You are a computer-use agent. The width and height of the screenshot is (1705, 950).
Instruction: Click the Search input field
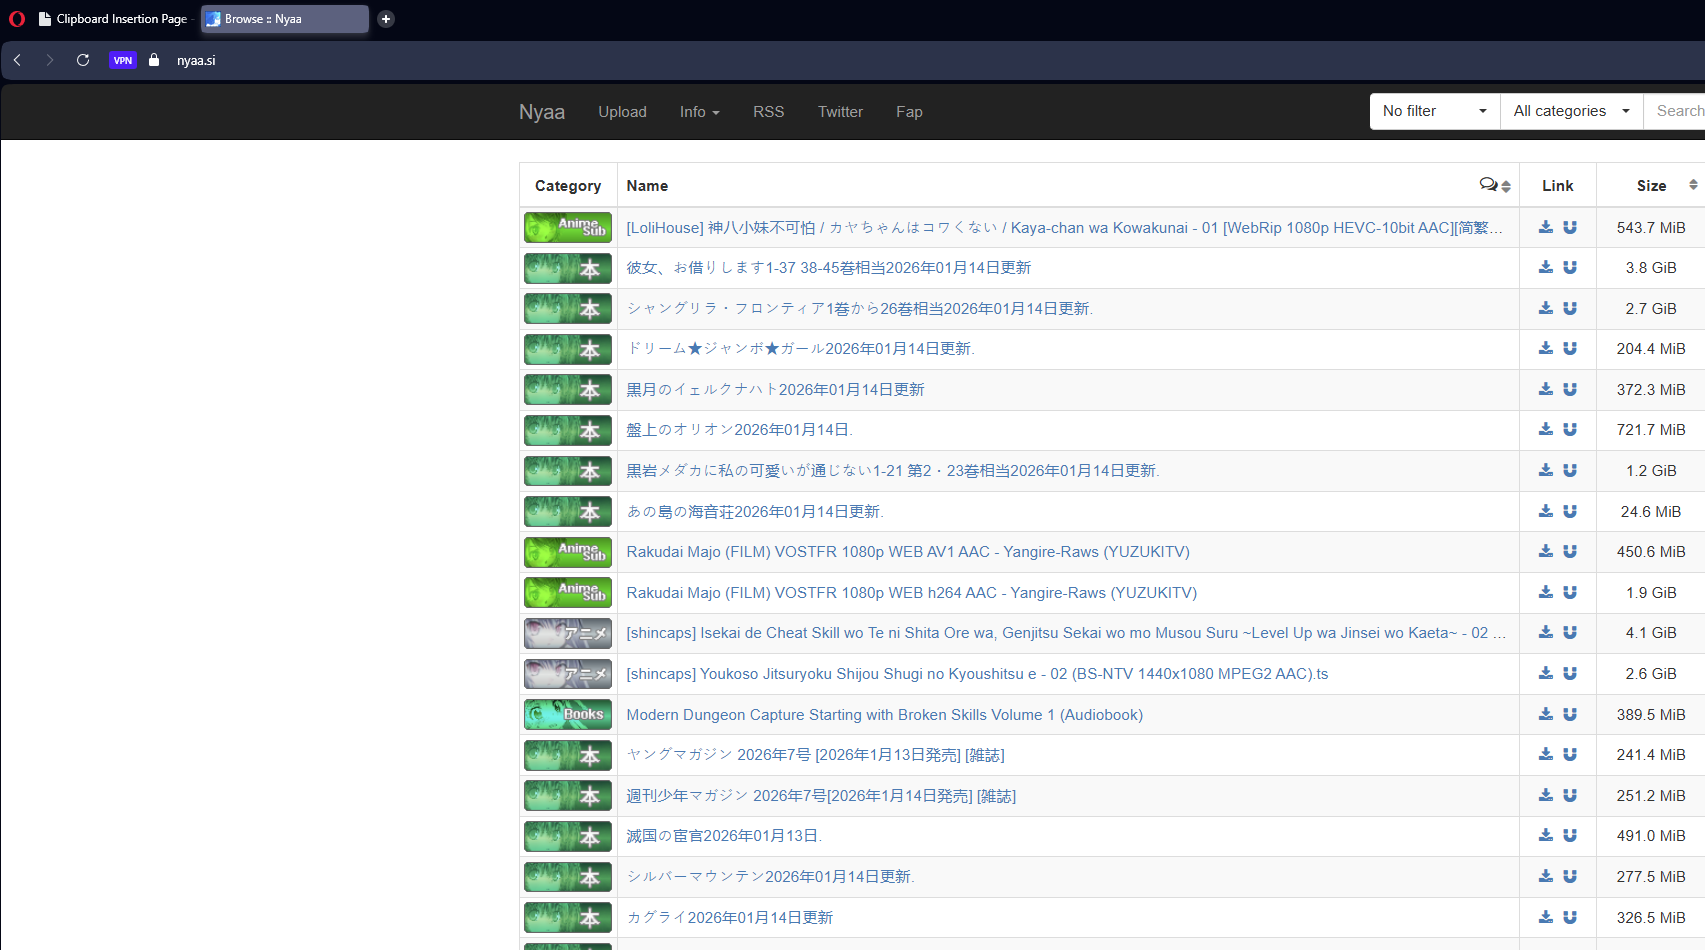pyautogui.click(x=1679, y=111)
